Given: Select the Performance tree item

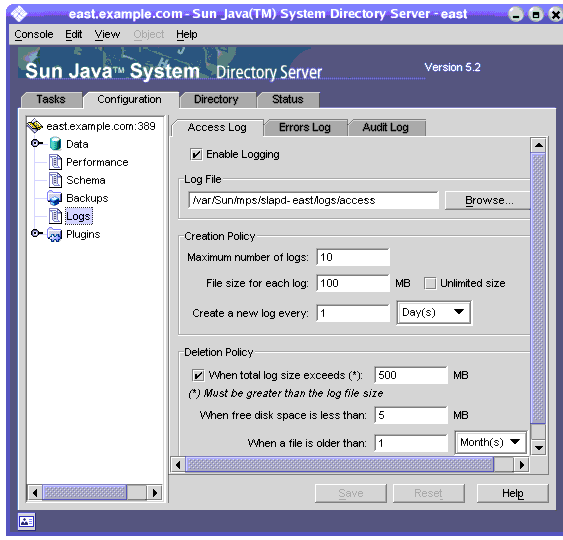Looking at the screenshot, I should point(97,162).
